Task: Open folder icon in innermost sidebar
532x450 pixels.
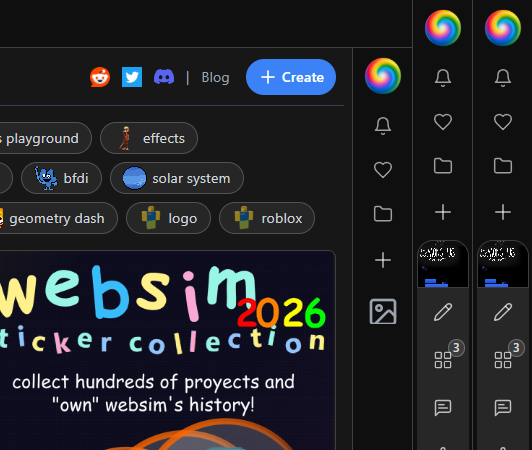Action: (x=383, y=214)
